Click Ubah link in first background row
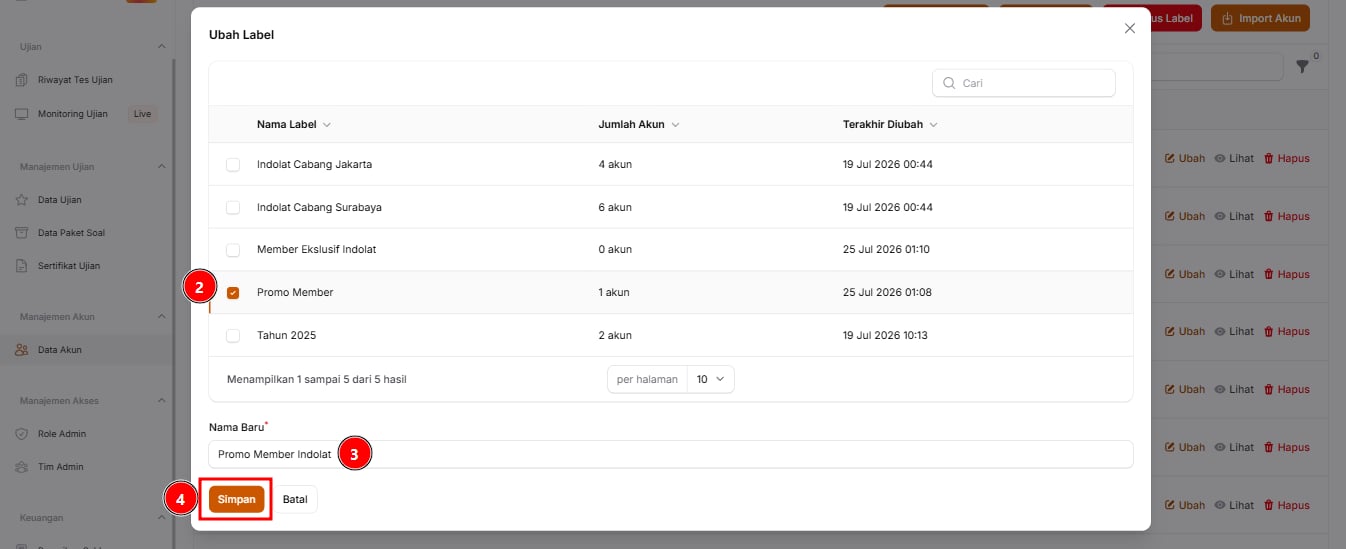Screen dimensions: 1346x549 tap(1185, 158)
